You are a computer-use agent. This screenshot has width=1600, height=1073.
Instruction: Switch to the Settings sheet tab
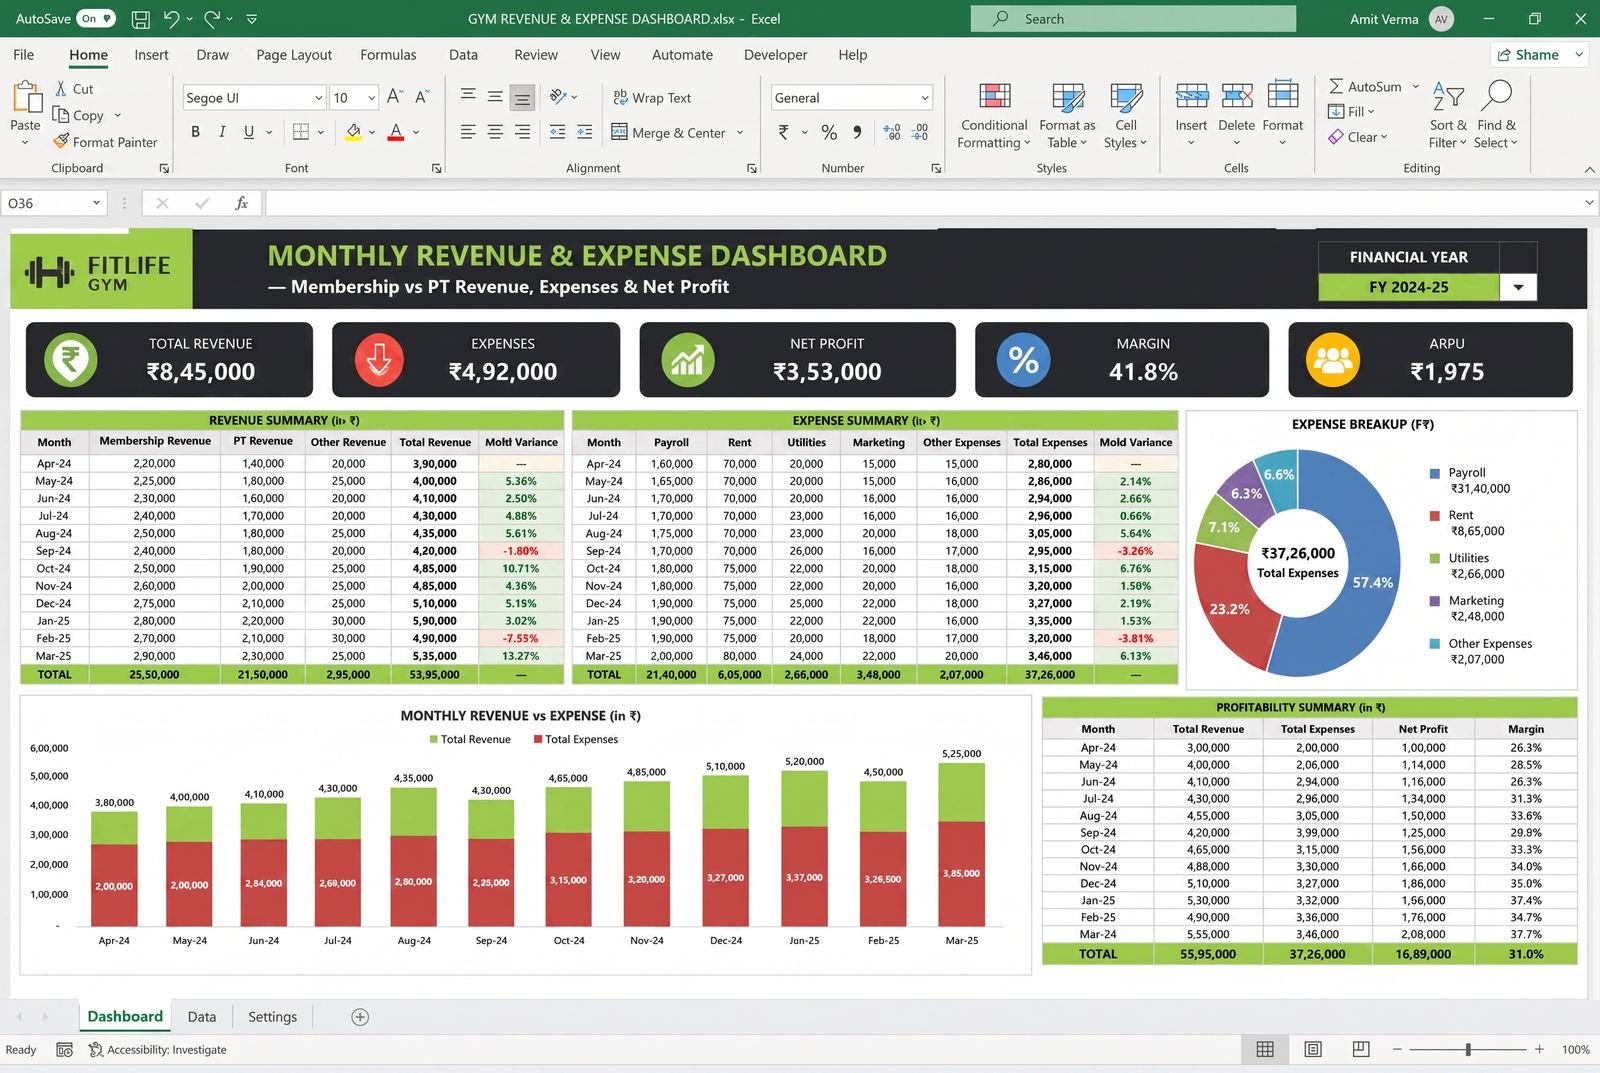point(272,1017)
